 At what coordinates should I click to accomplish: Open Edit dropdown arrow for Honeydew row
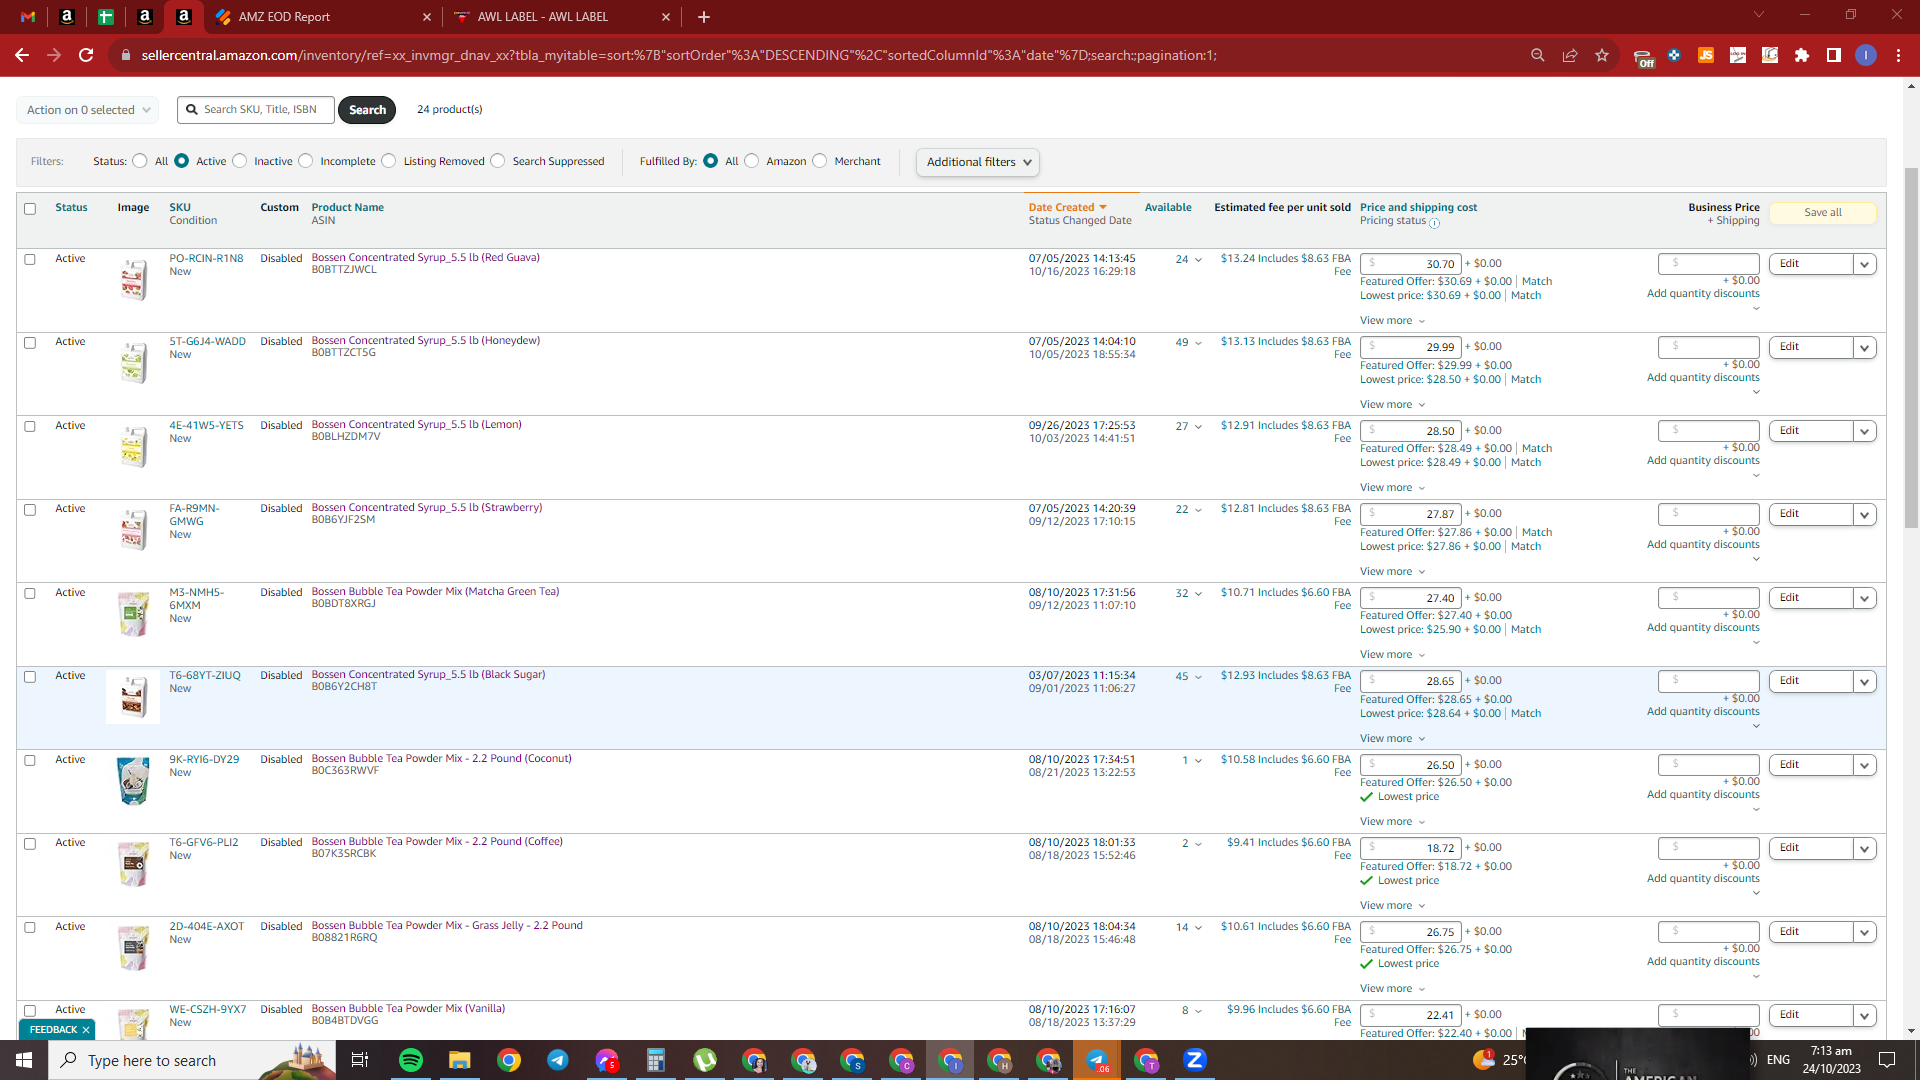click(x=1865, y=348)
